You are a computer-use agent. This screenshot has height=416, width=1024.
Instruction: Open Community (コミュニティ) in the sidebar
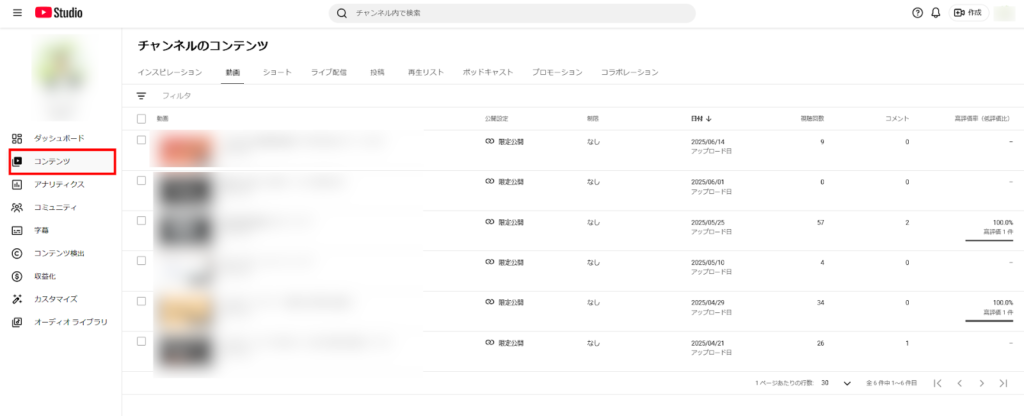(x=55, y=207)
